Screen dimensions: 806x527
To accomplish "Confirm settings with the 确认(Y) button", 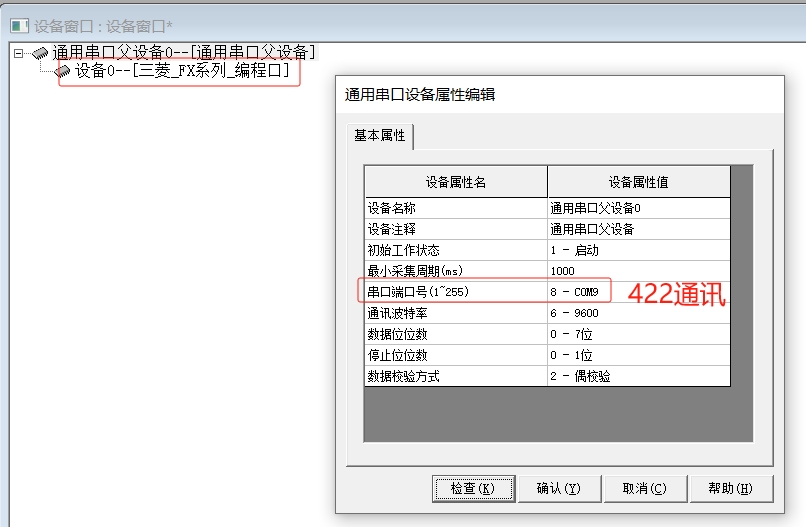I will pos(558,489).
